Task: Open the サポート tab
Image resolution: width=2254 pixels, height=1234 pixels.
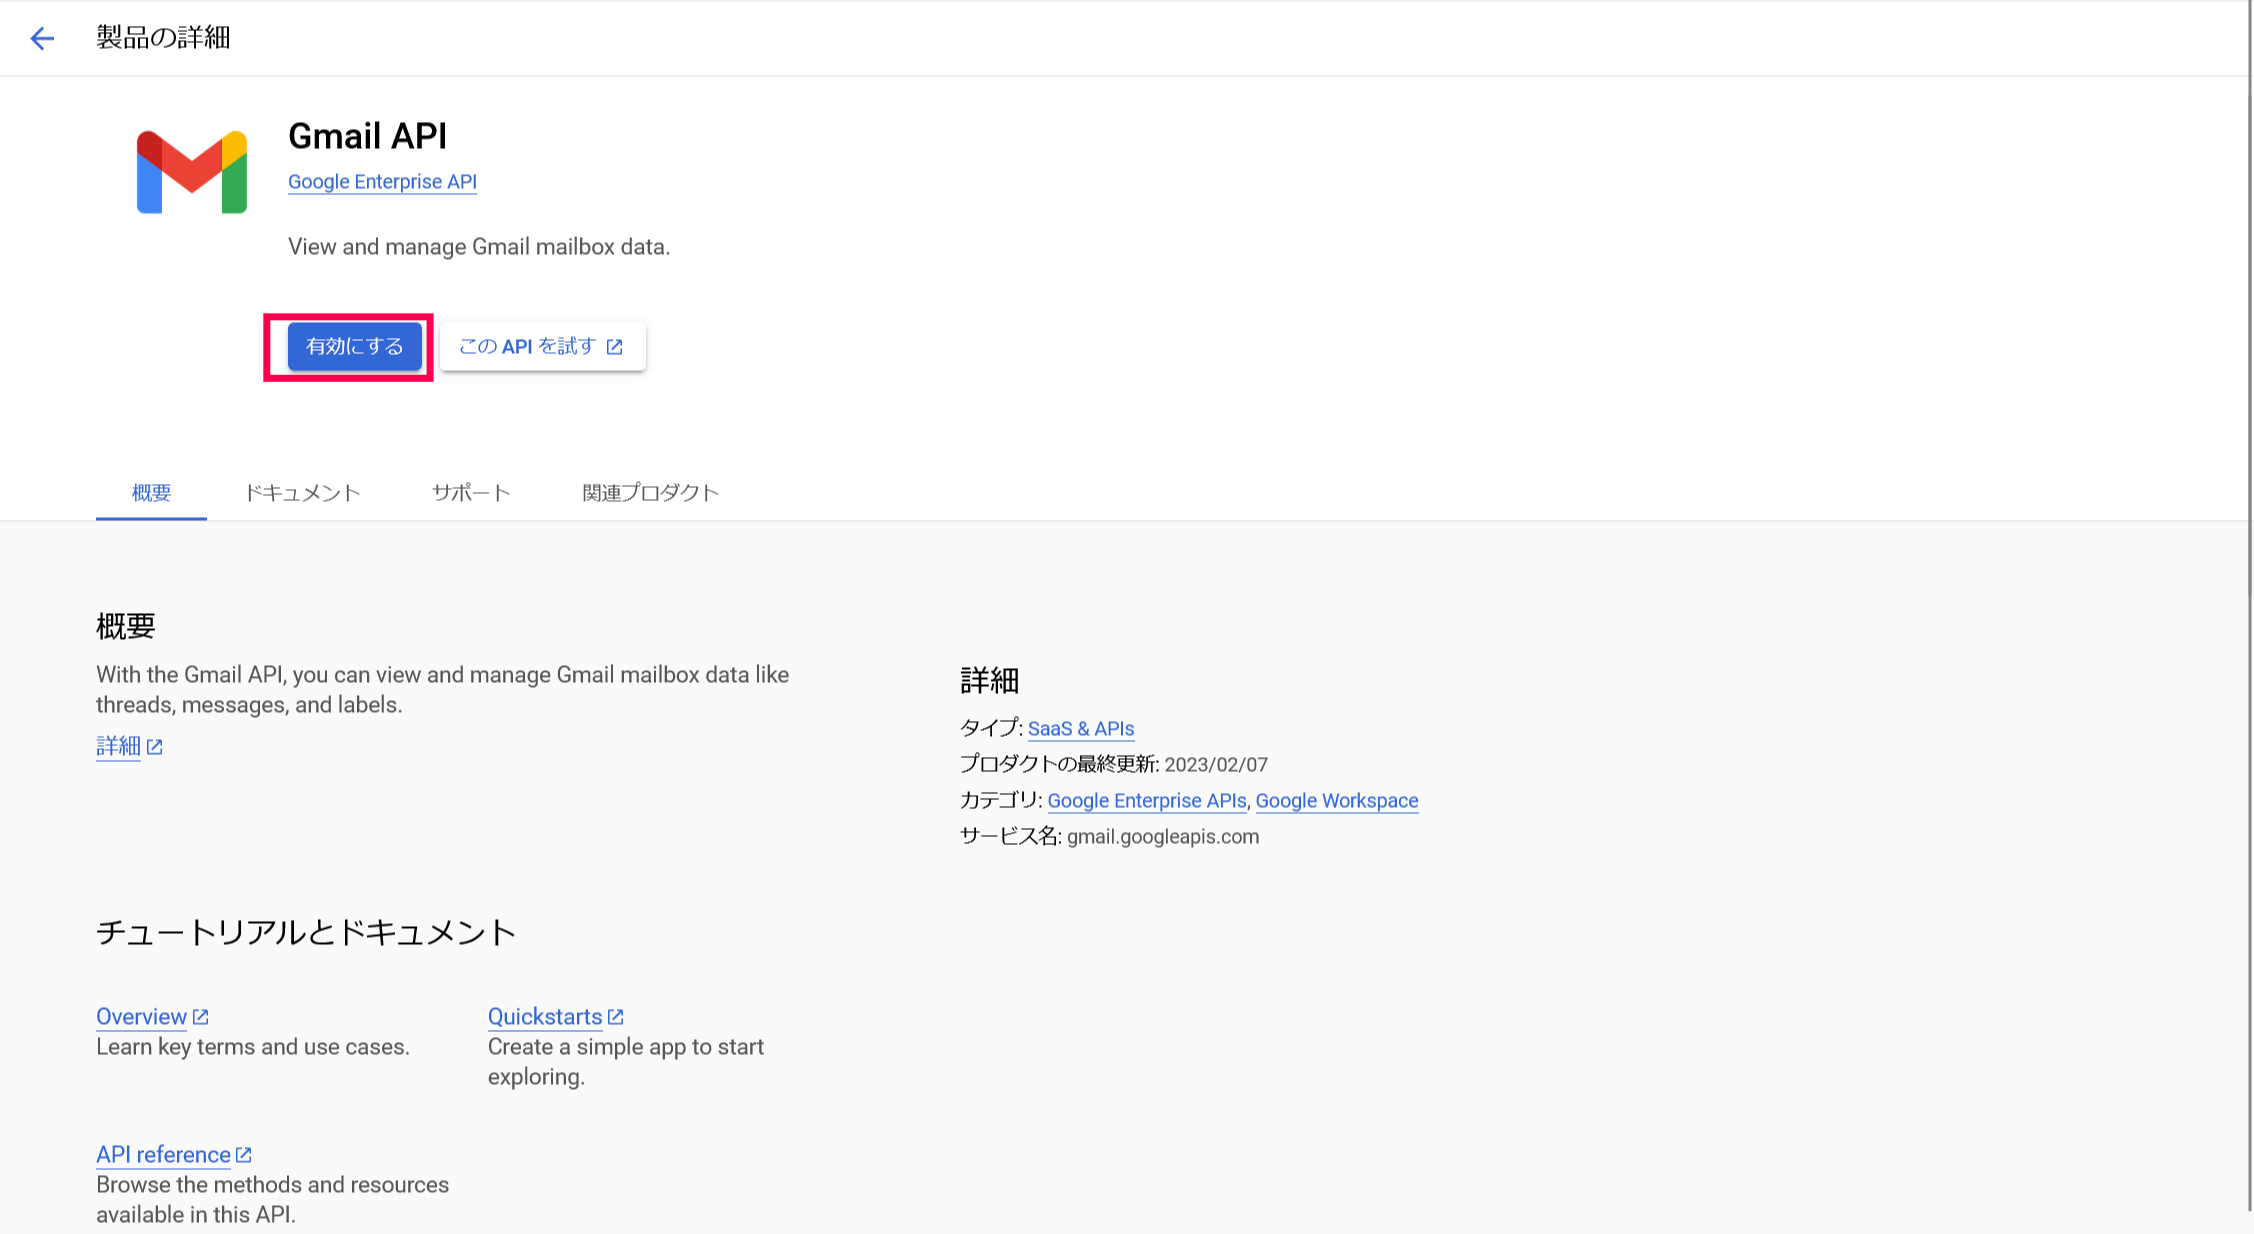Action: click(x=471, y=493)
